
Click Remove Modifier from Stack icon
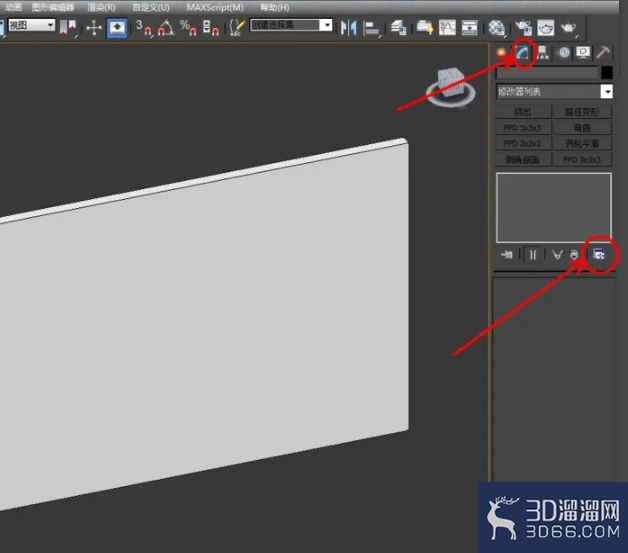574,254
